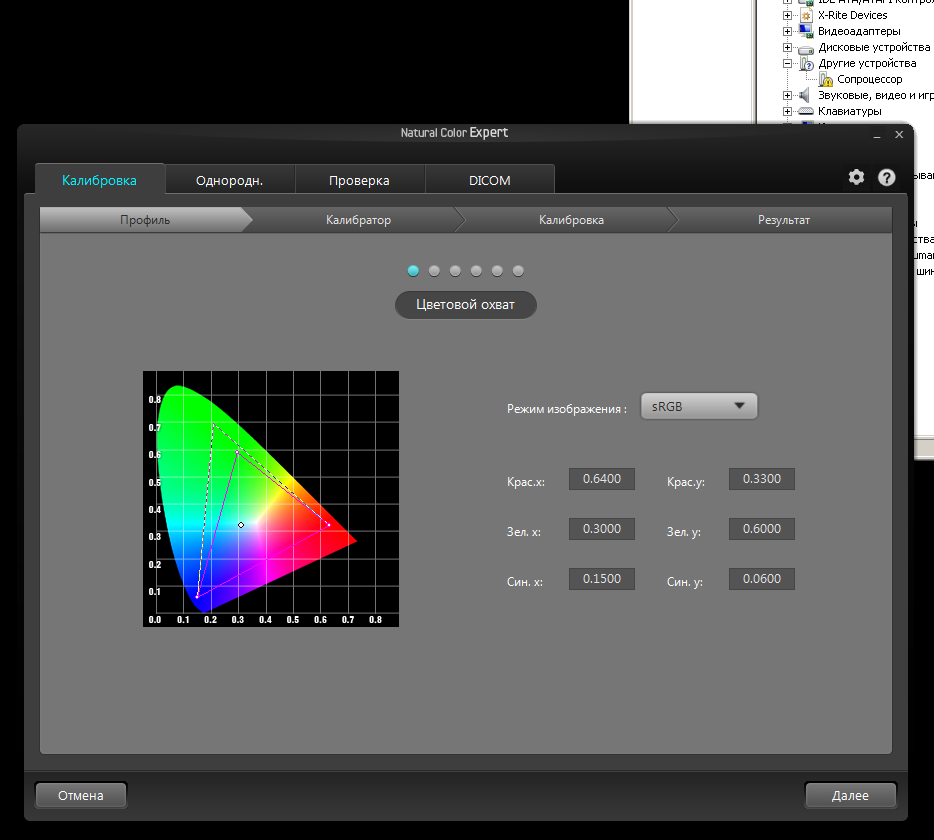Viewport: 934px width, 840px height.
Task: Open the Проверка tab
Action: coord(359,180)
